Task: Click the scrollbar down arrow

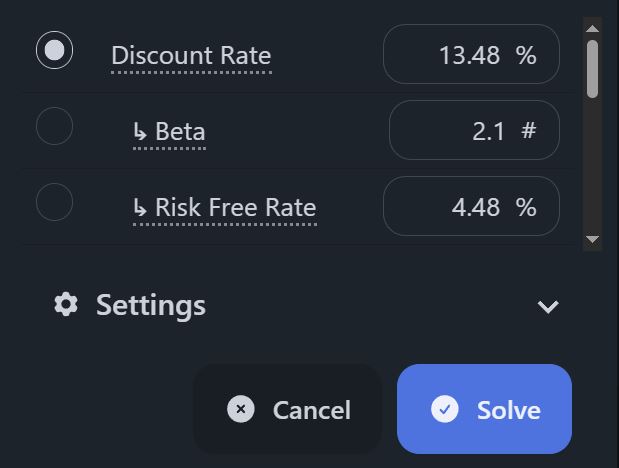Action: click(592, 239)
